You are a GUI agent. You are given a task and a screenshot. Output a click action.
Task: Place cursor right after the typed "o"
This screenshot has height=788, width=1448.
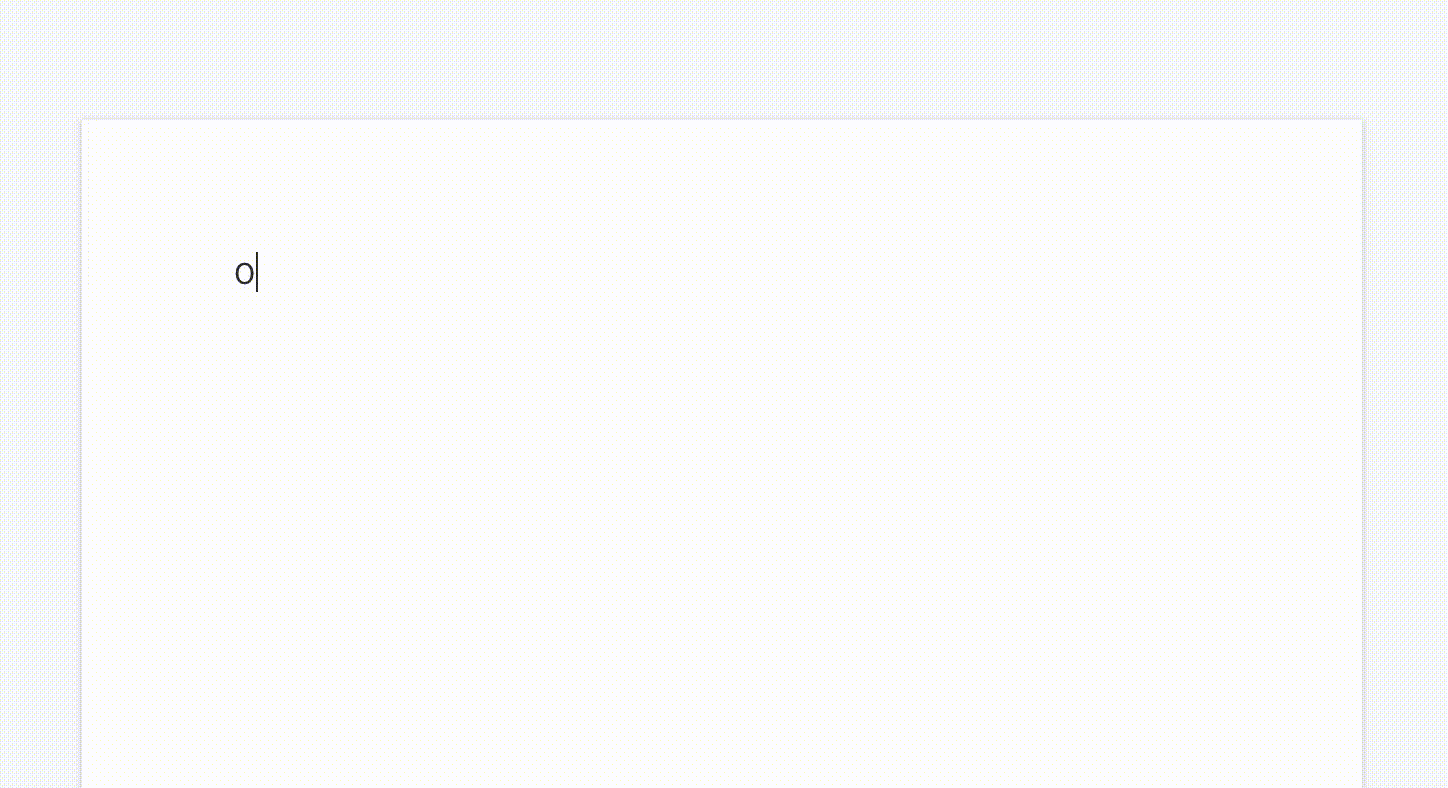point(256,273)
